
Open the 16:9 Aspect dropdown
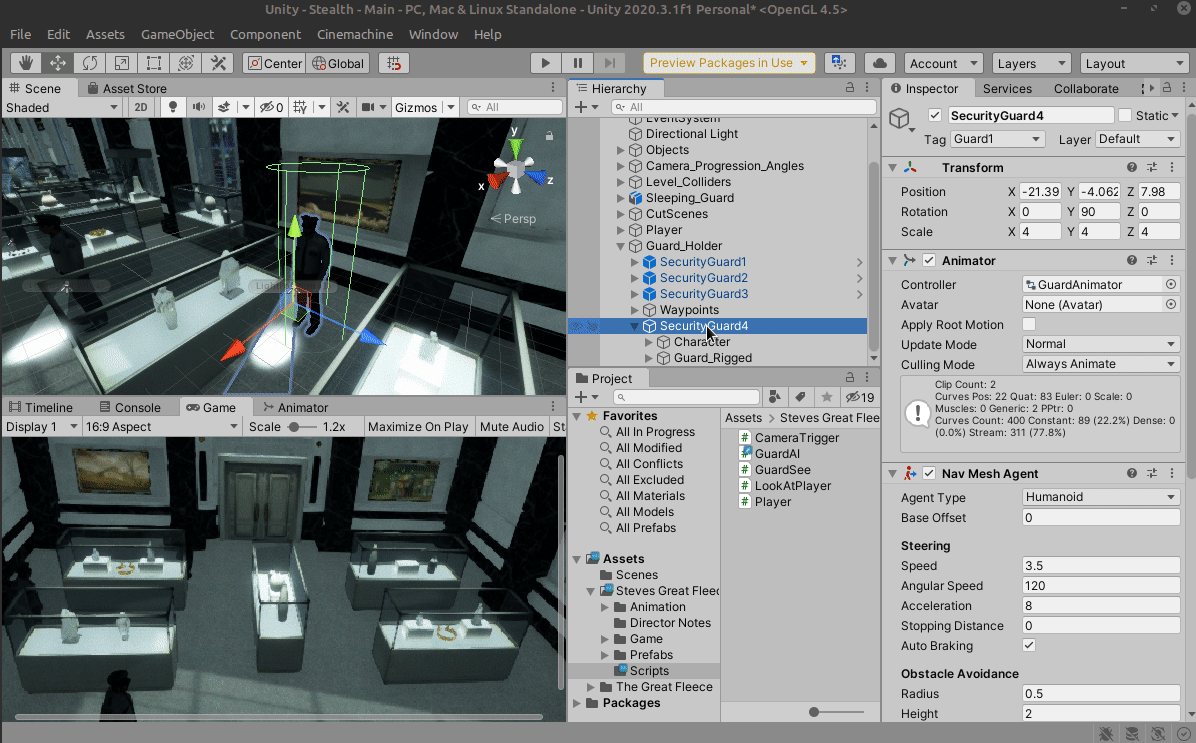click(162, 426)
